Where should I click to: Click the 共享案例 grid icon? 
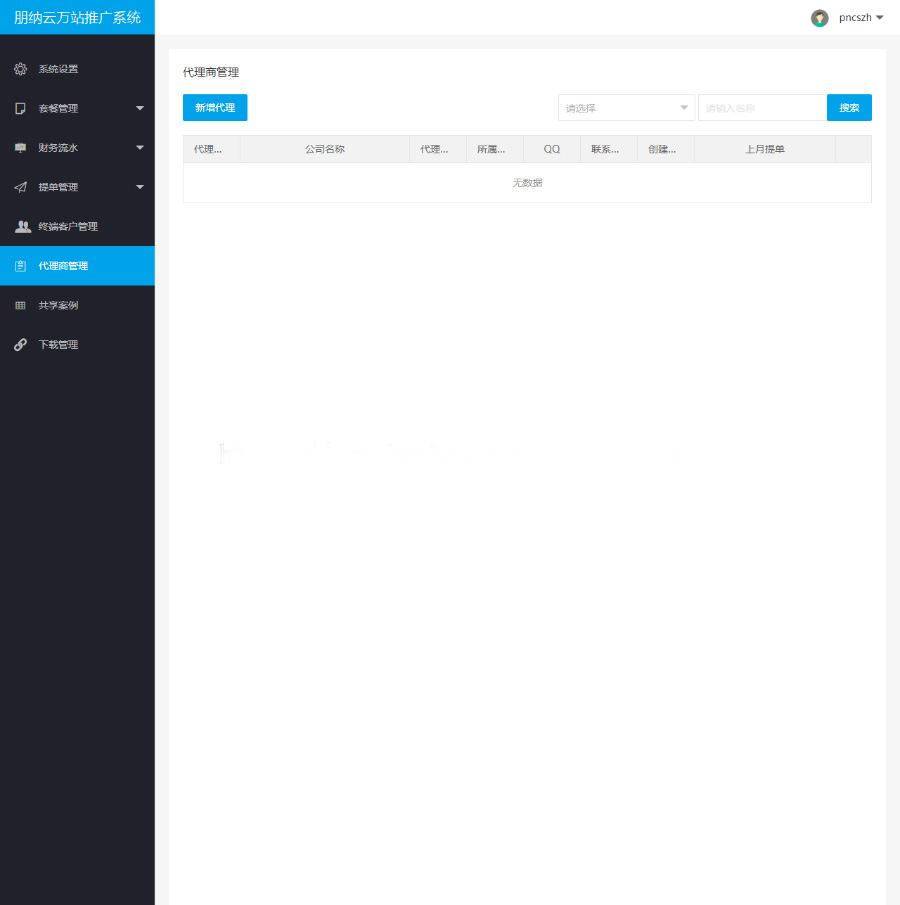click(20, 305)
